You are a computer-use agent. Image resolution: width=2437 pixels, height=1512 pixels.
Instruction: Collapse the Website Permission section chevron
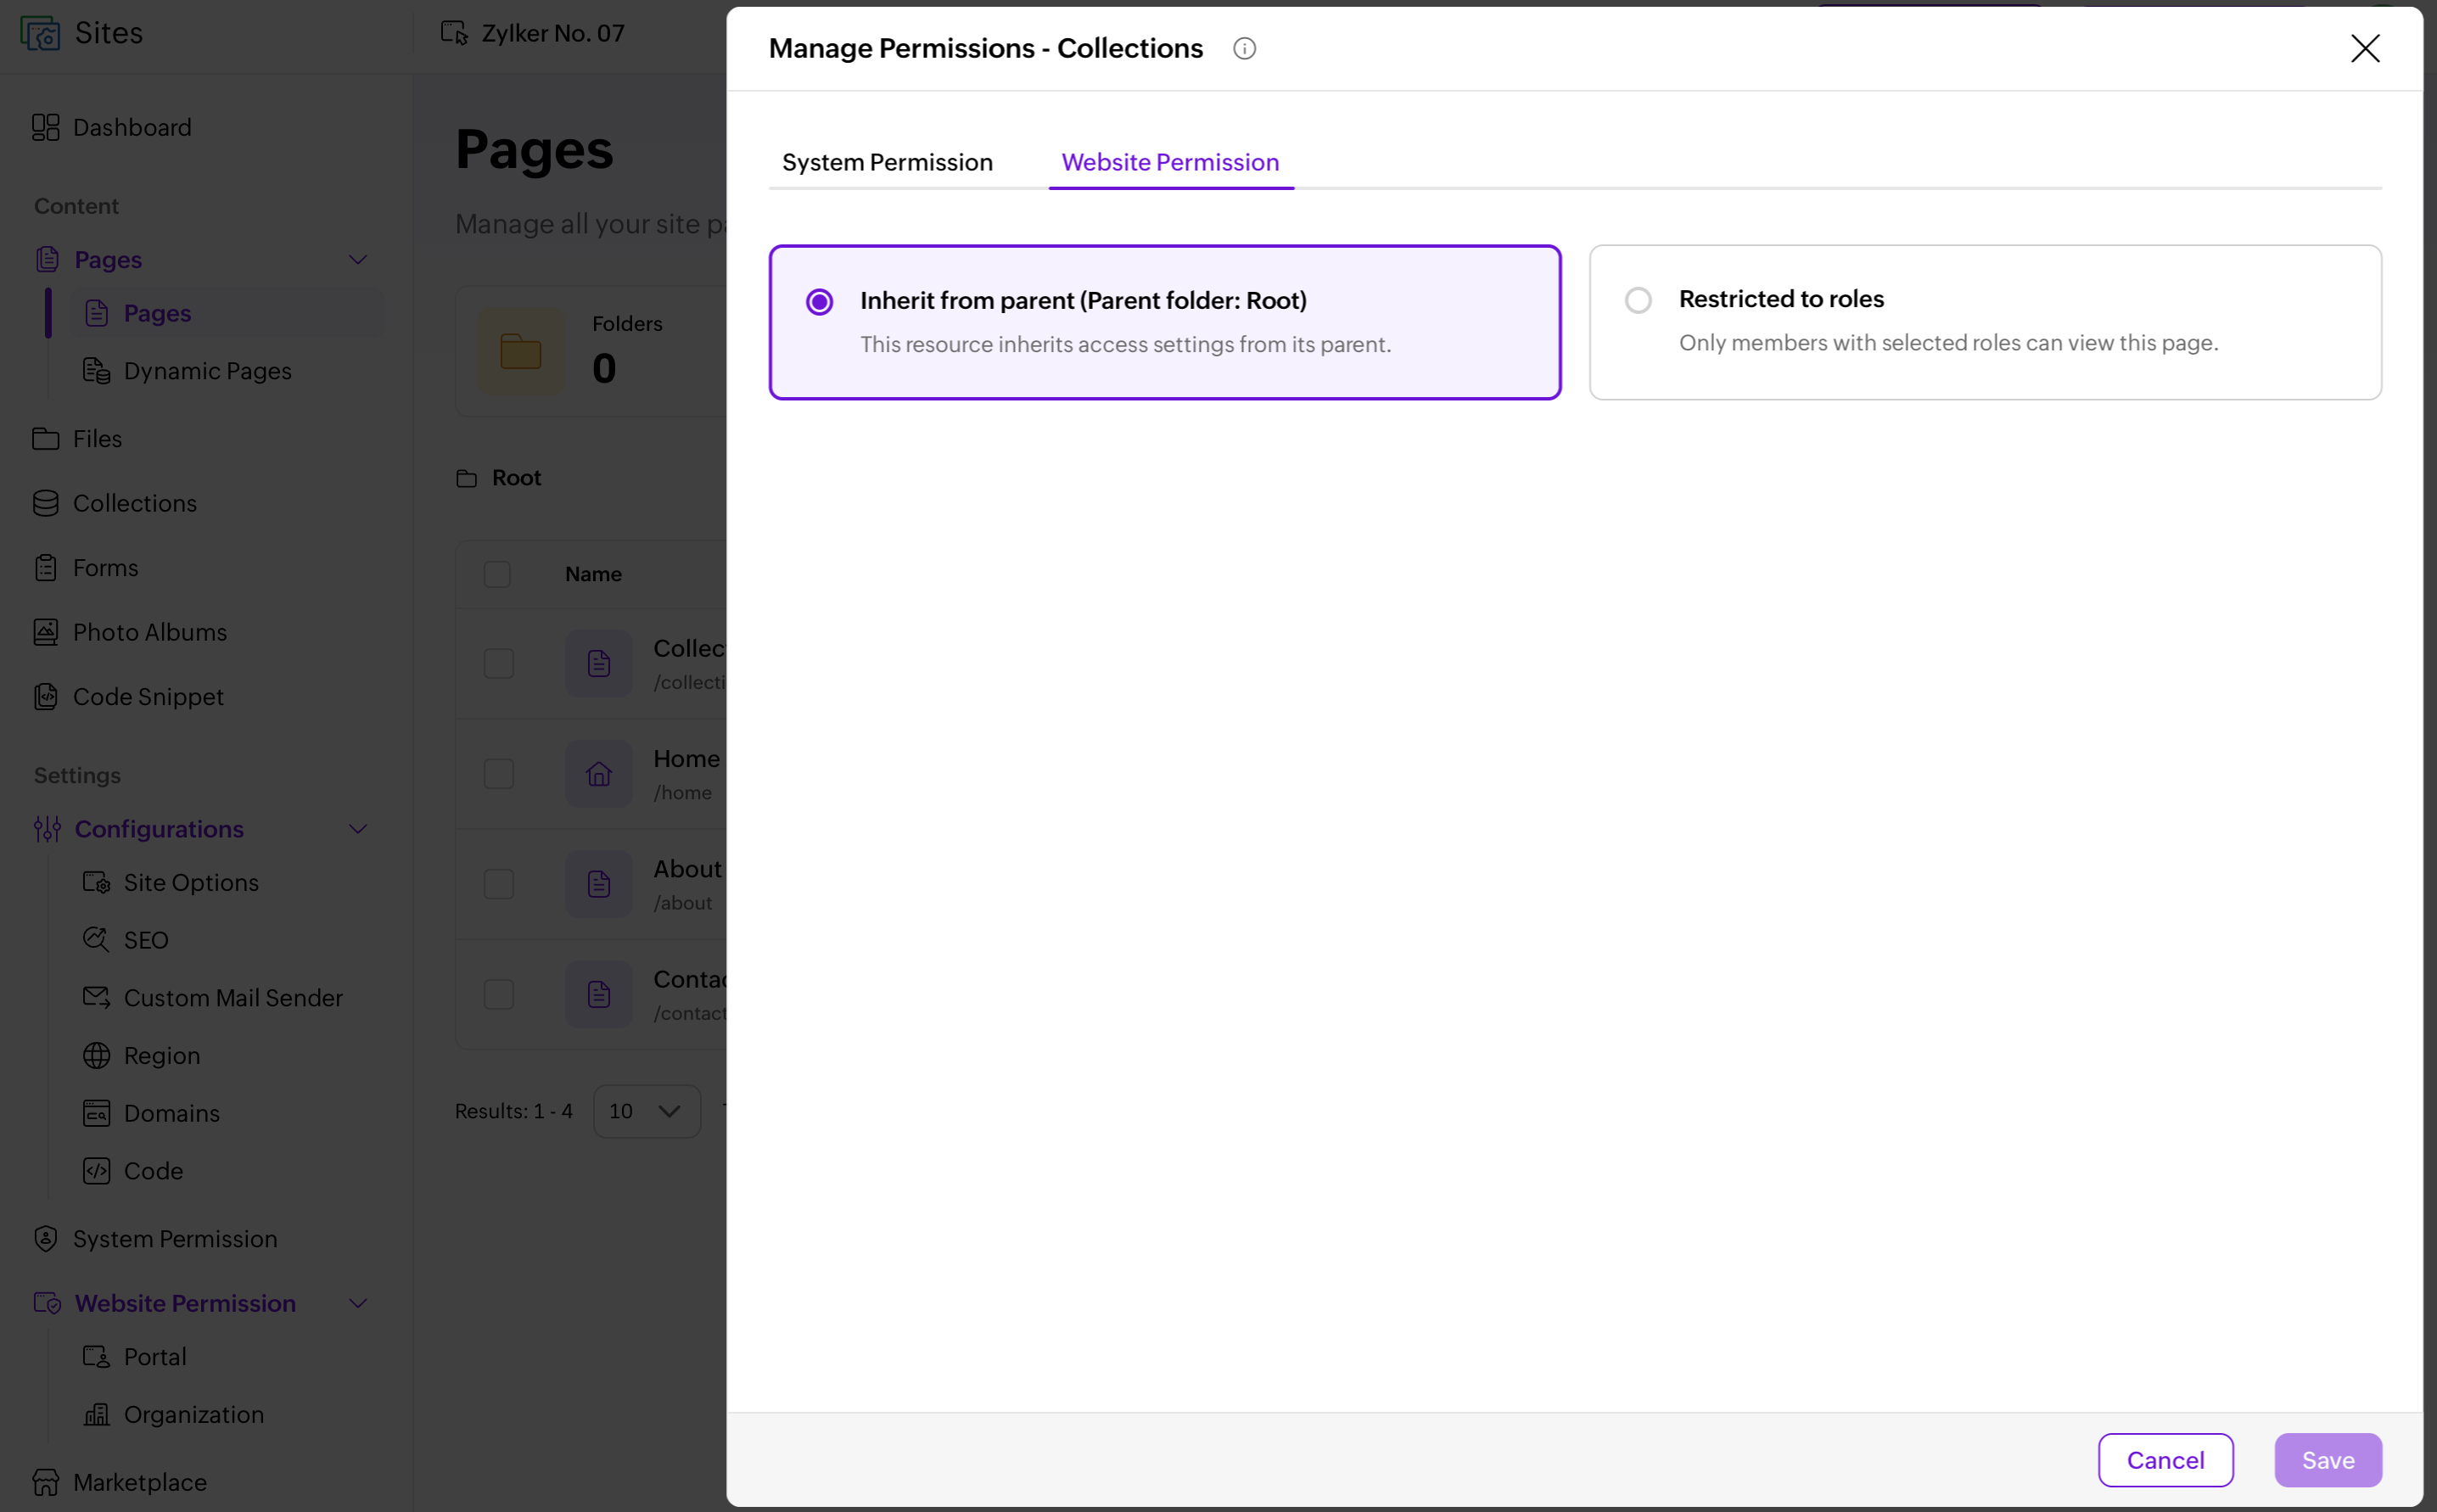point(358,1303)
